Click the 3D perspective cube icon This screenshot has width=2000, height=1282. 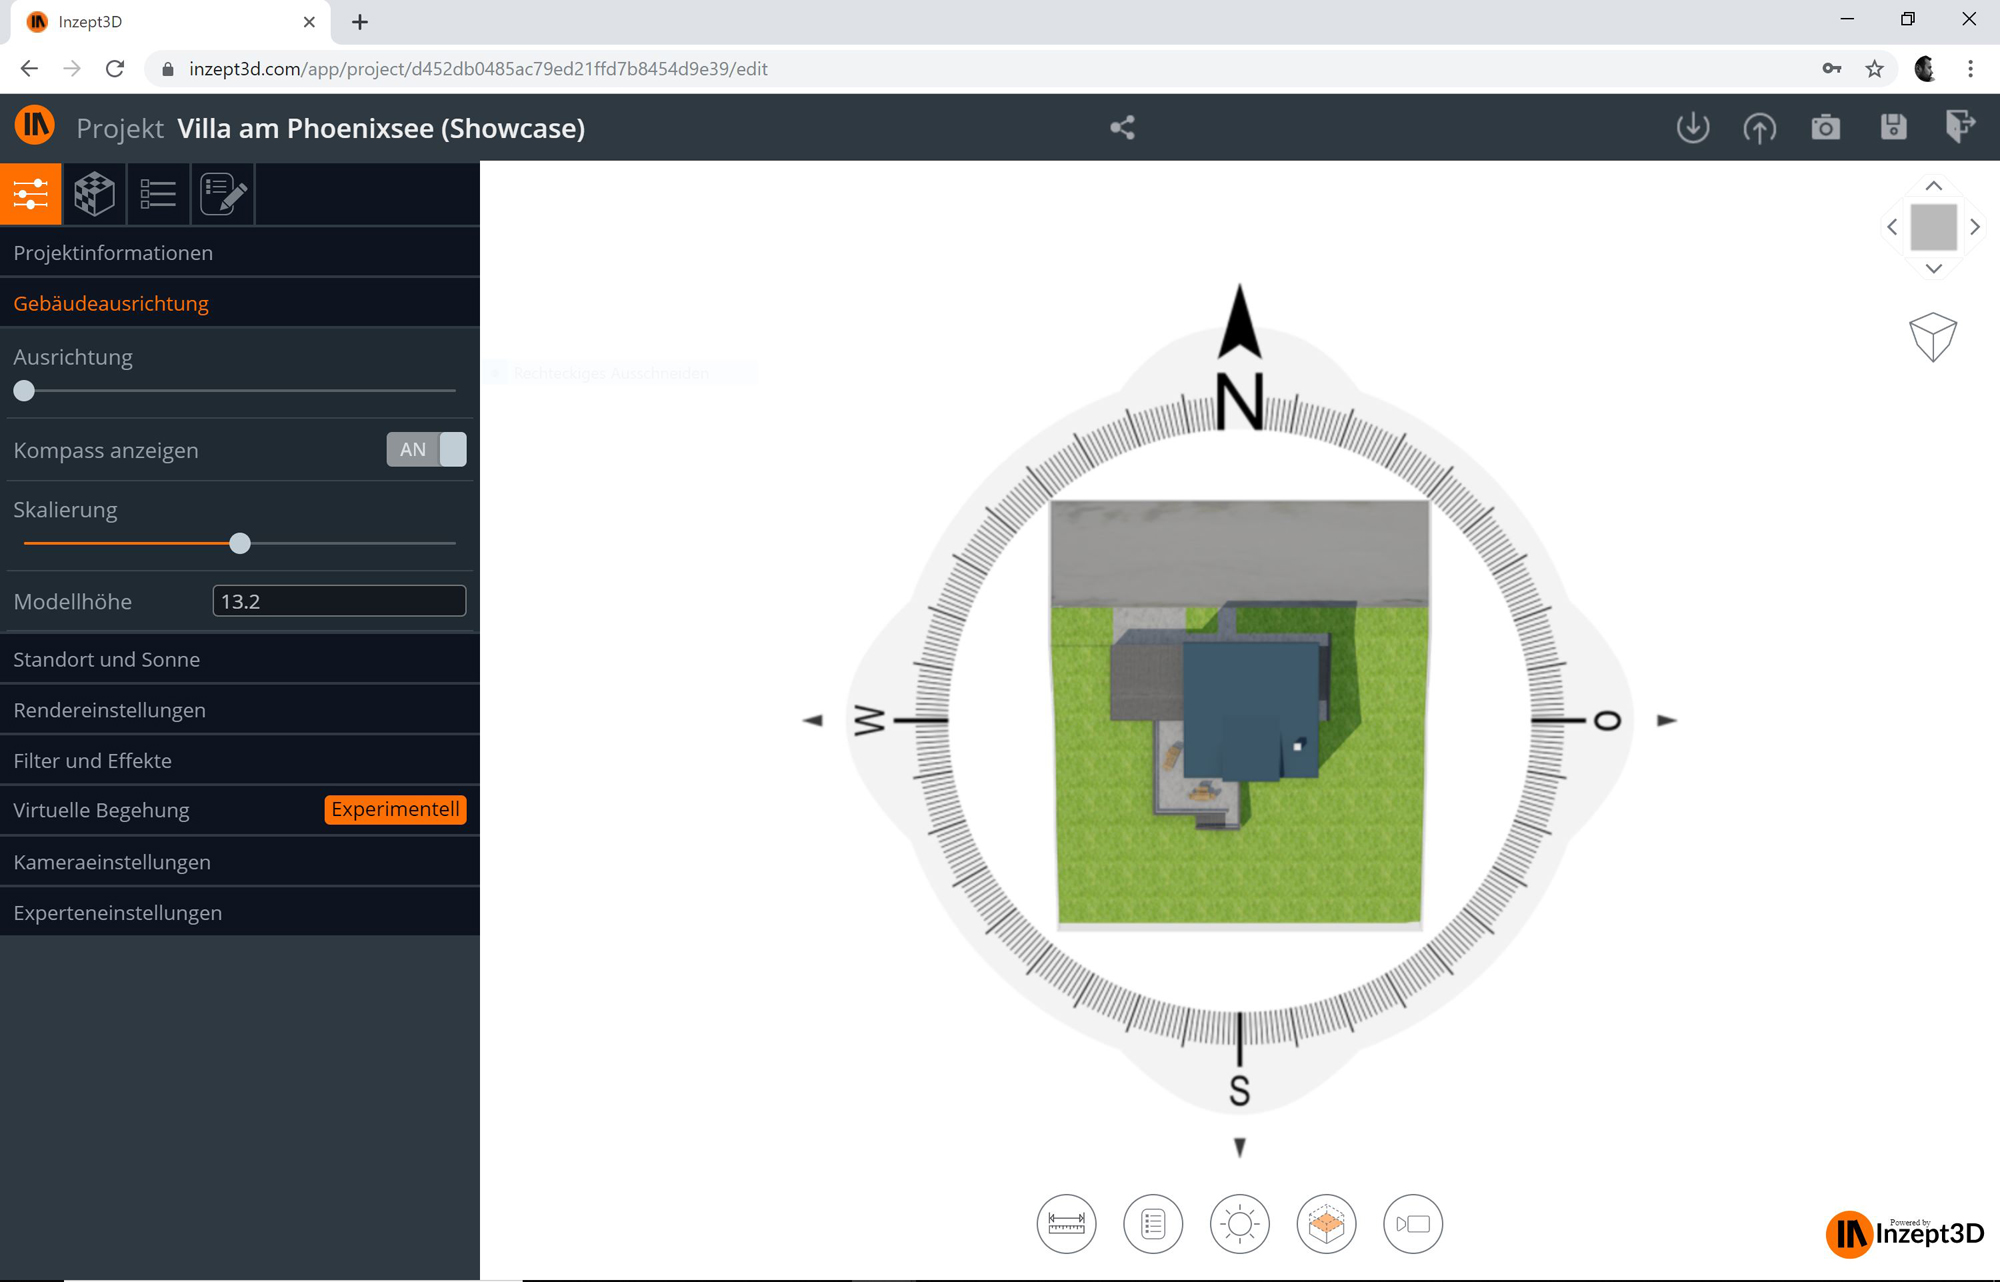tap(1932, 336)
